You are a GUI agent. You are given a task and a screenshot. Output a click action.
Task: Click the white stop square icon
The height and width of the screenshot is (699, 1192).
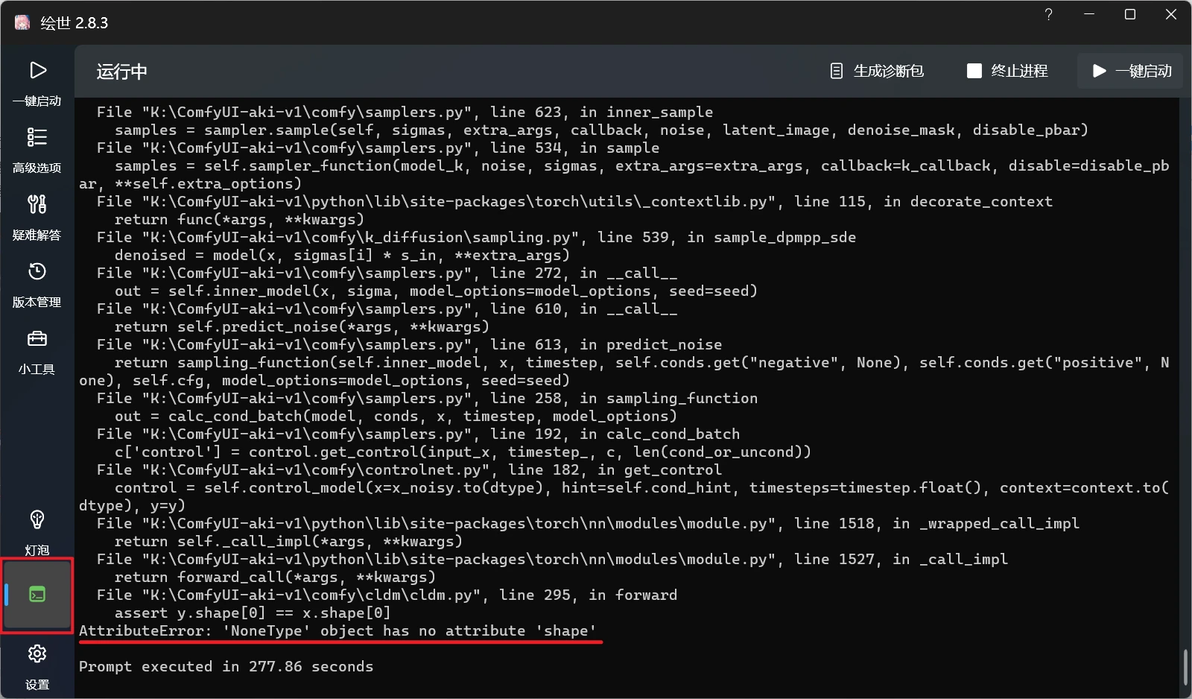(x=974, y=71)
